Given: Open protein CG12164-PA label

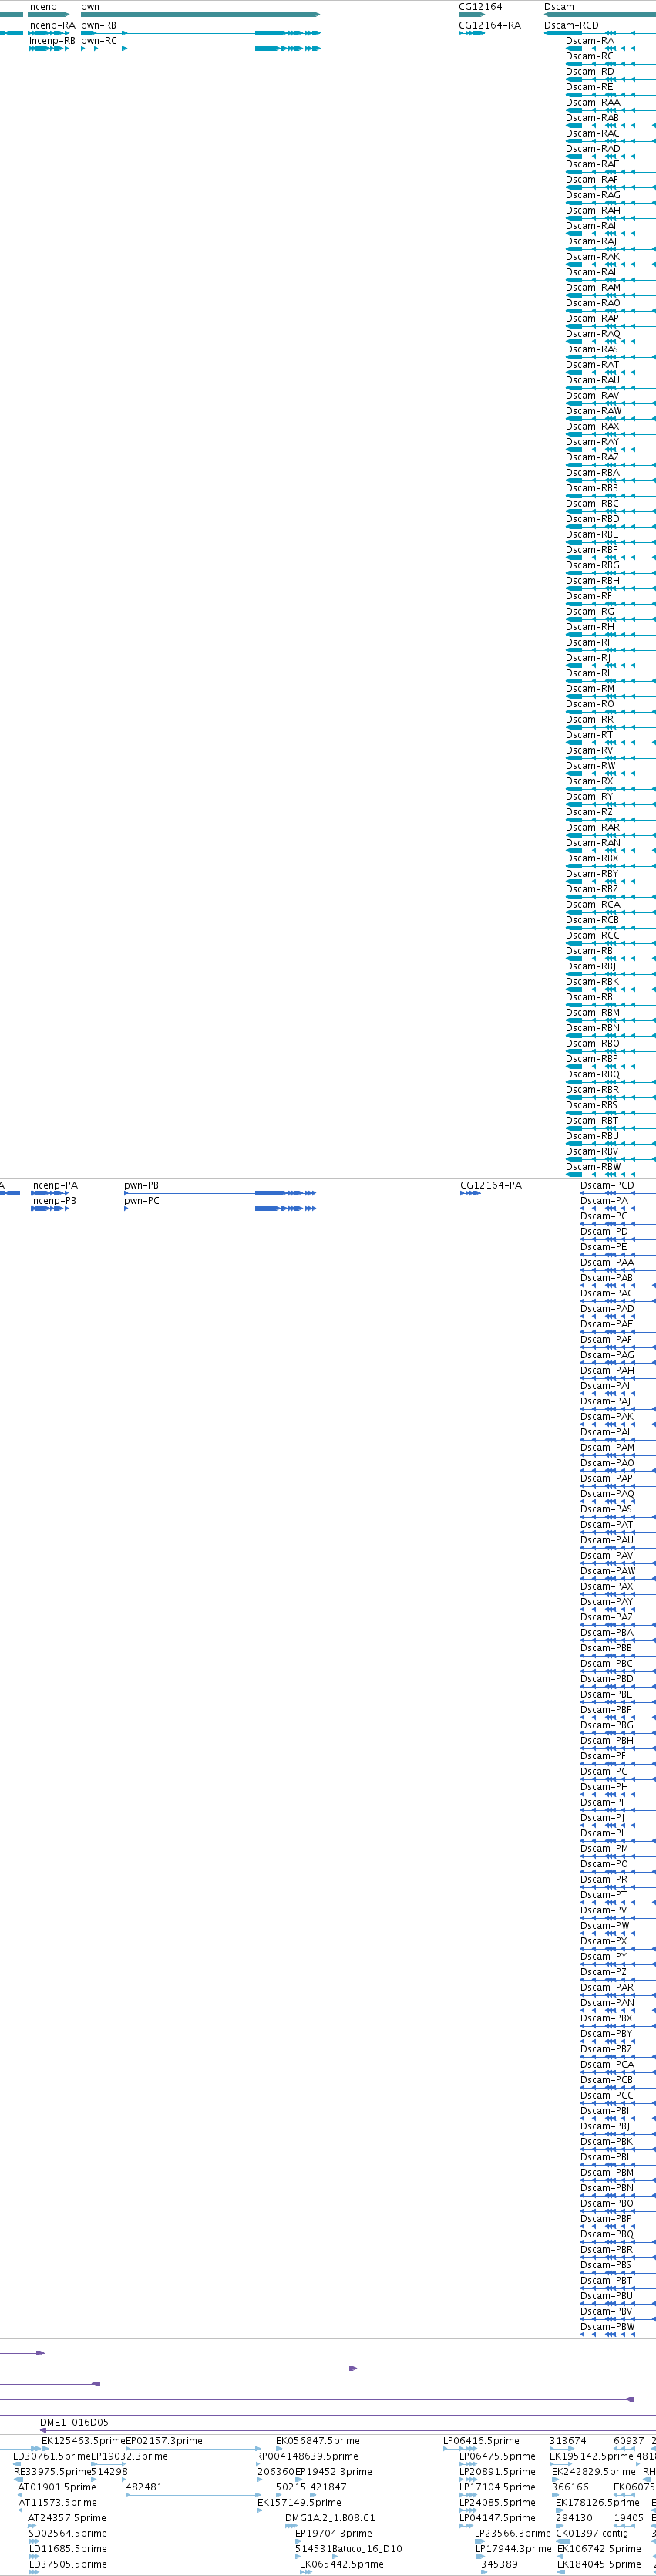Looking at the screenshot, I should click(491, 1185).
